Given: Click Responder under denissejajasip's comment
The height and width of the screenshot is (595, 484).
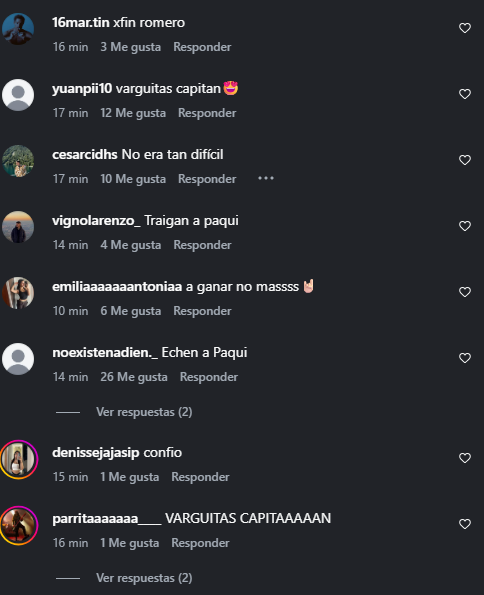Looking at the screenshot, I should (200, 477).
